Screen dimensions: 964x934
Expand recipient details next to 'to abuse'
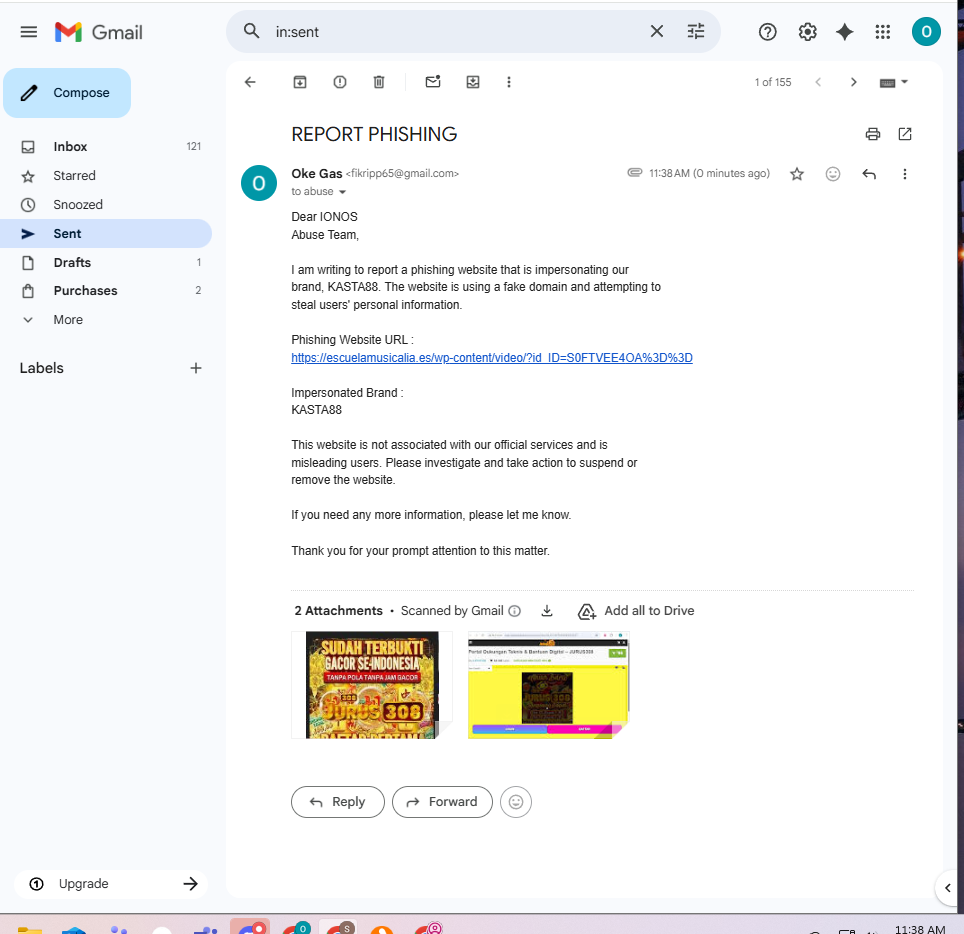pyautogui.click(x=343, y=192)
